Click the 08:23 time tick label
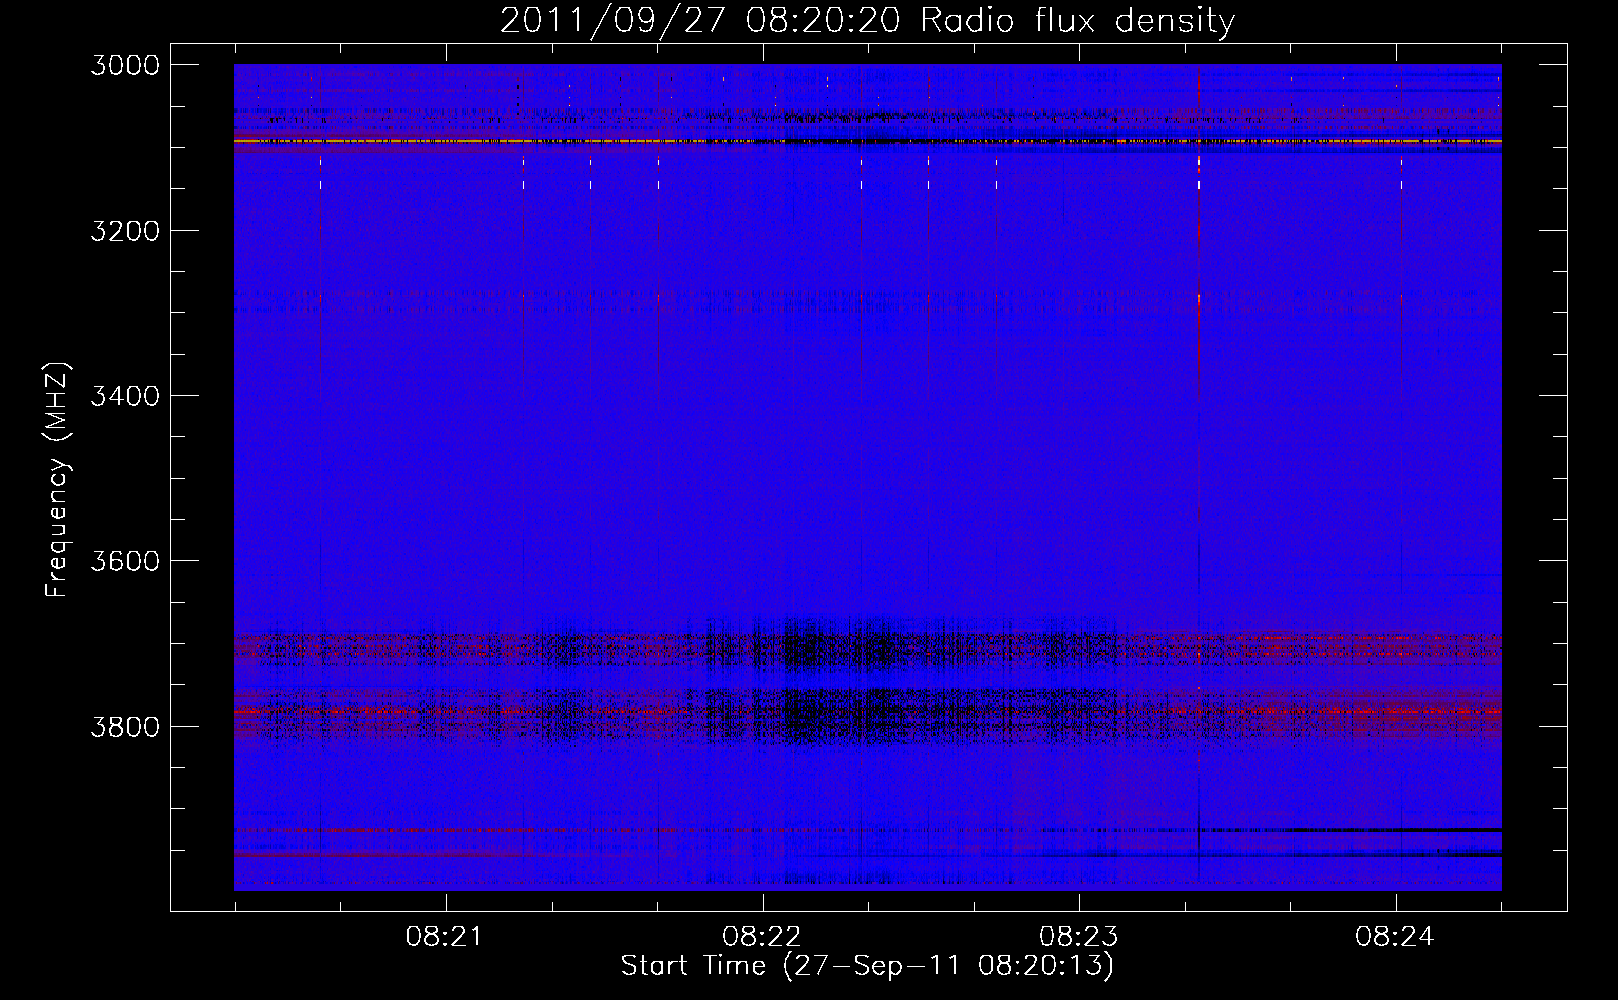This screenshot has height=1000, width=1618. click(1079, 937)
